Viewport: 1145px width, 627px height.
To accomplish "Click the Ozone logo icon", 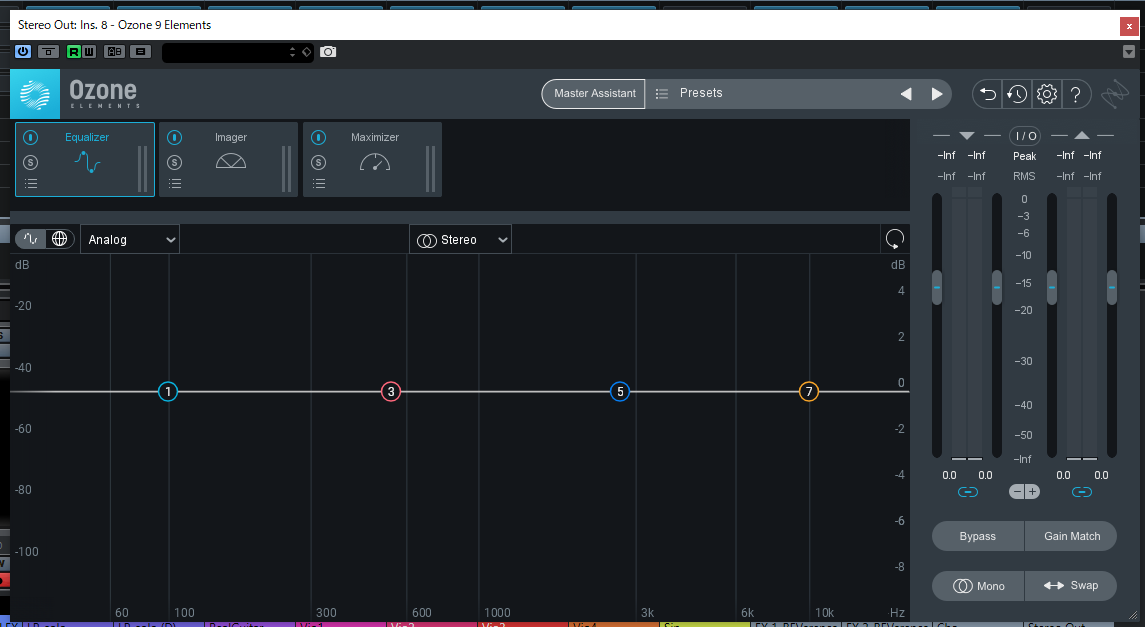I will 34,94.
